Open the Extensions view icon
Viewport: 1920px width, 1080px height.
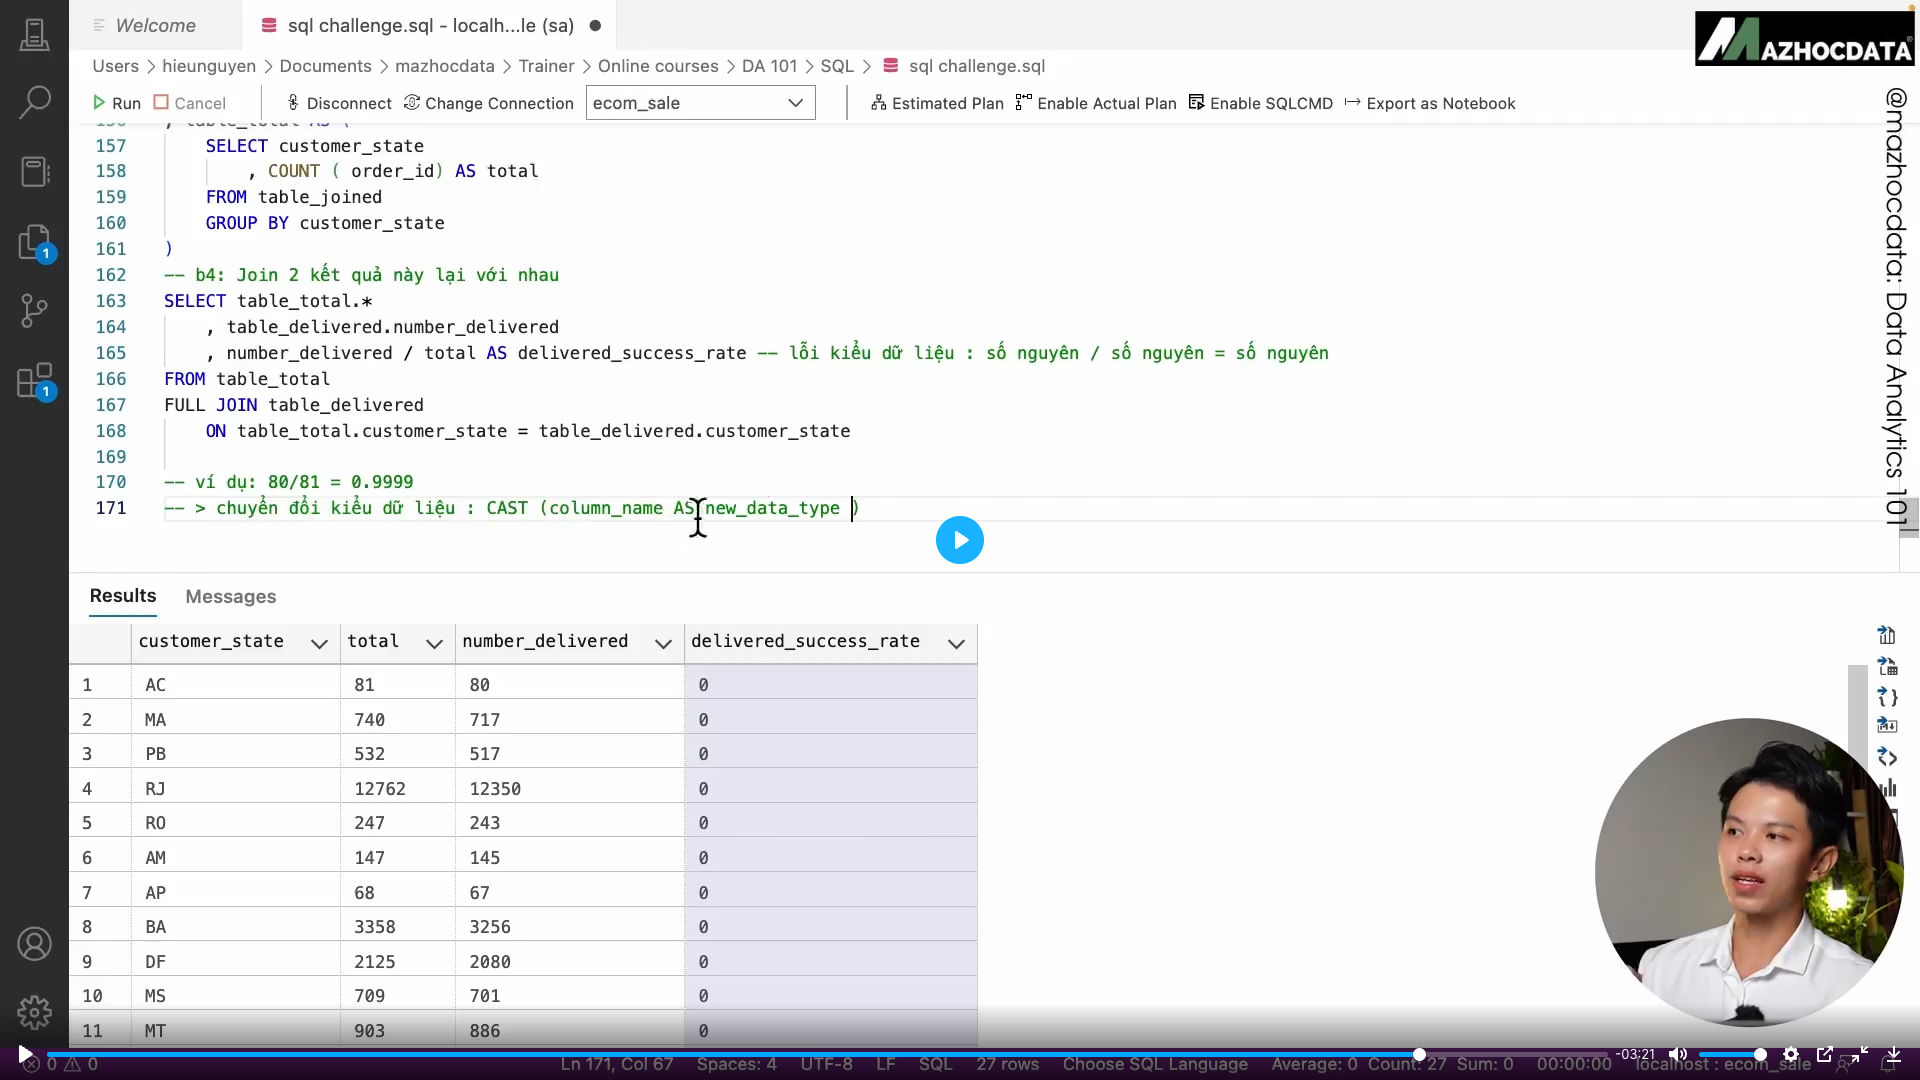click(x=35, y=381)
